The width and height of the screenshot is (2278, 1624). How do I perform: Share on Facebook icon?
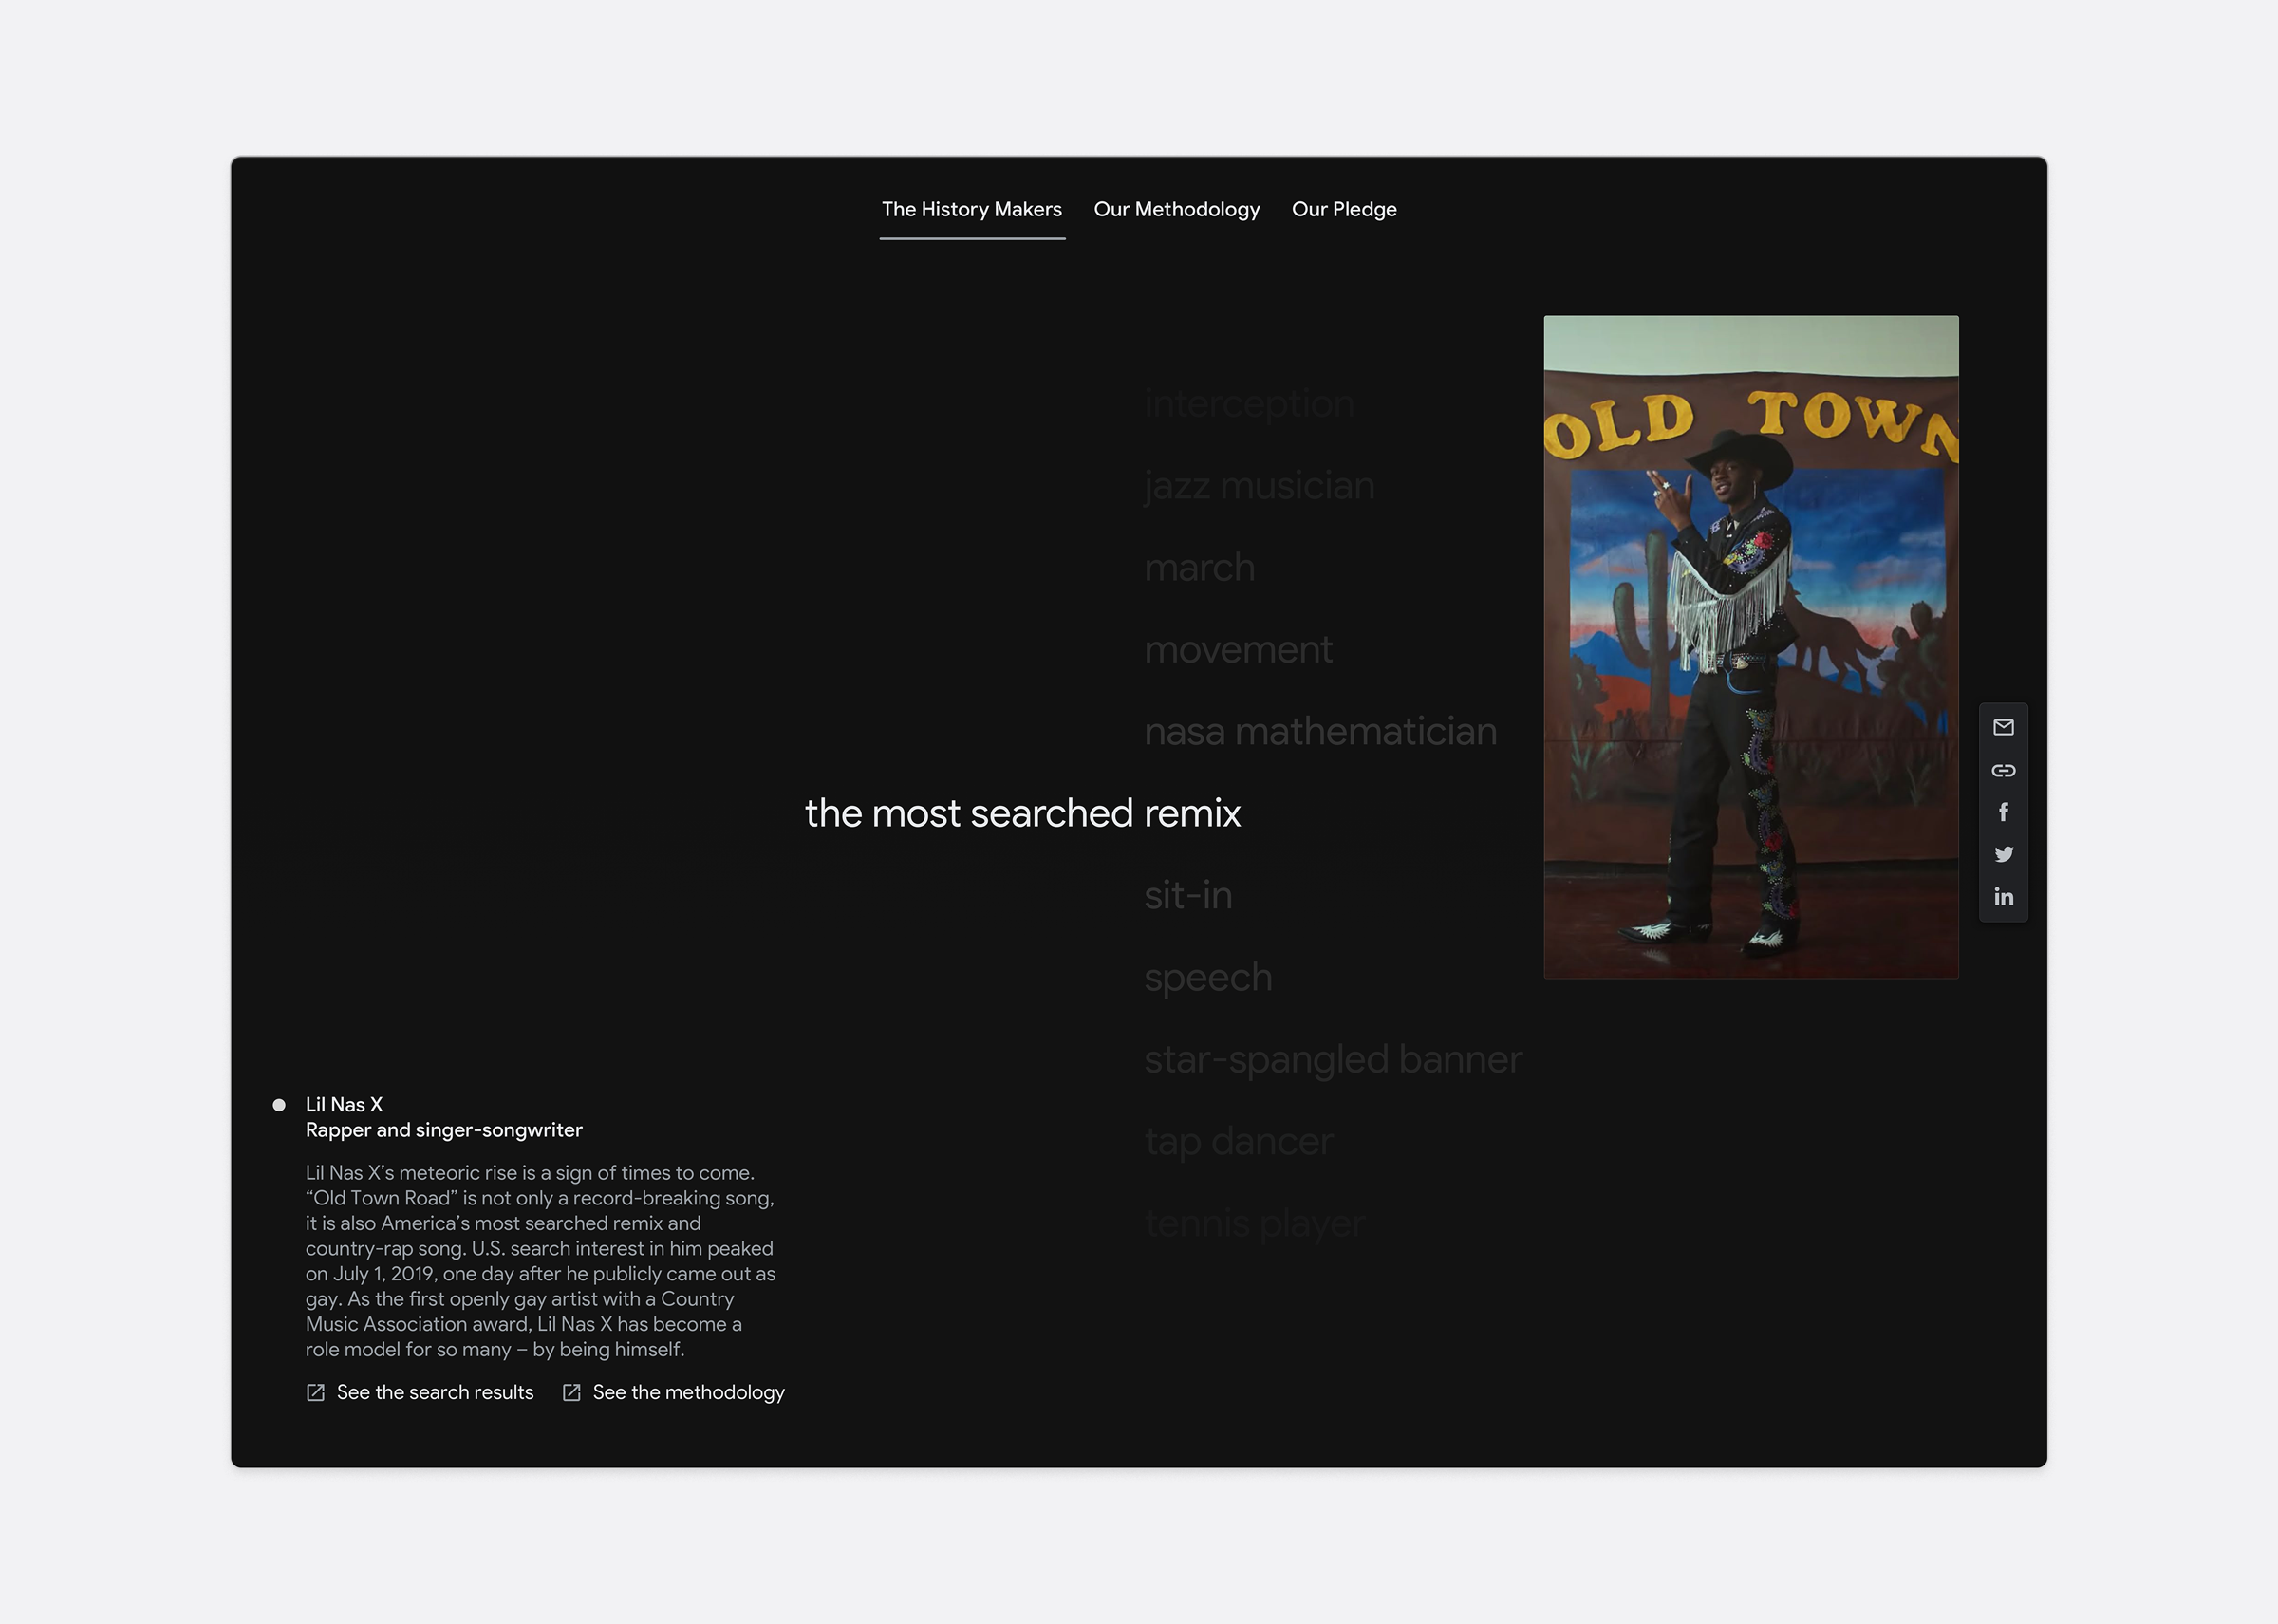pos(2003,812)
